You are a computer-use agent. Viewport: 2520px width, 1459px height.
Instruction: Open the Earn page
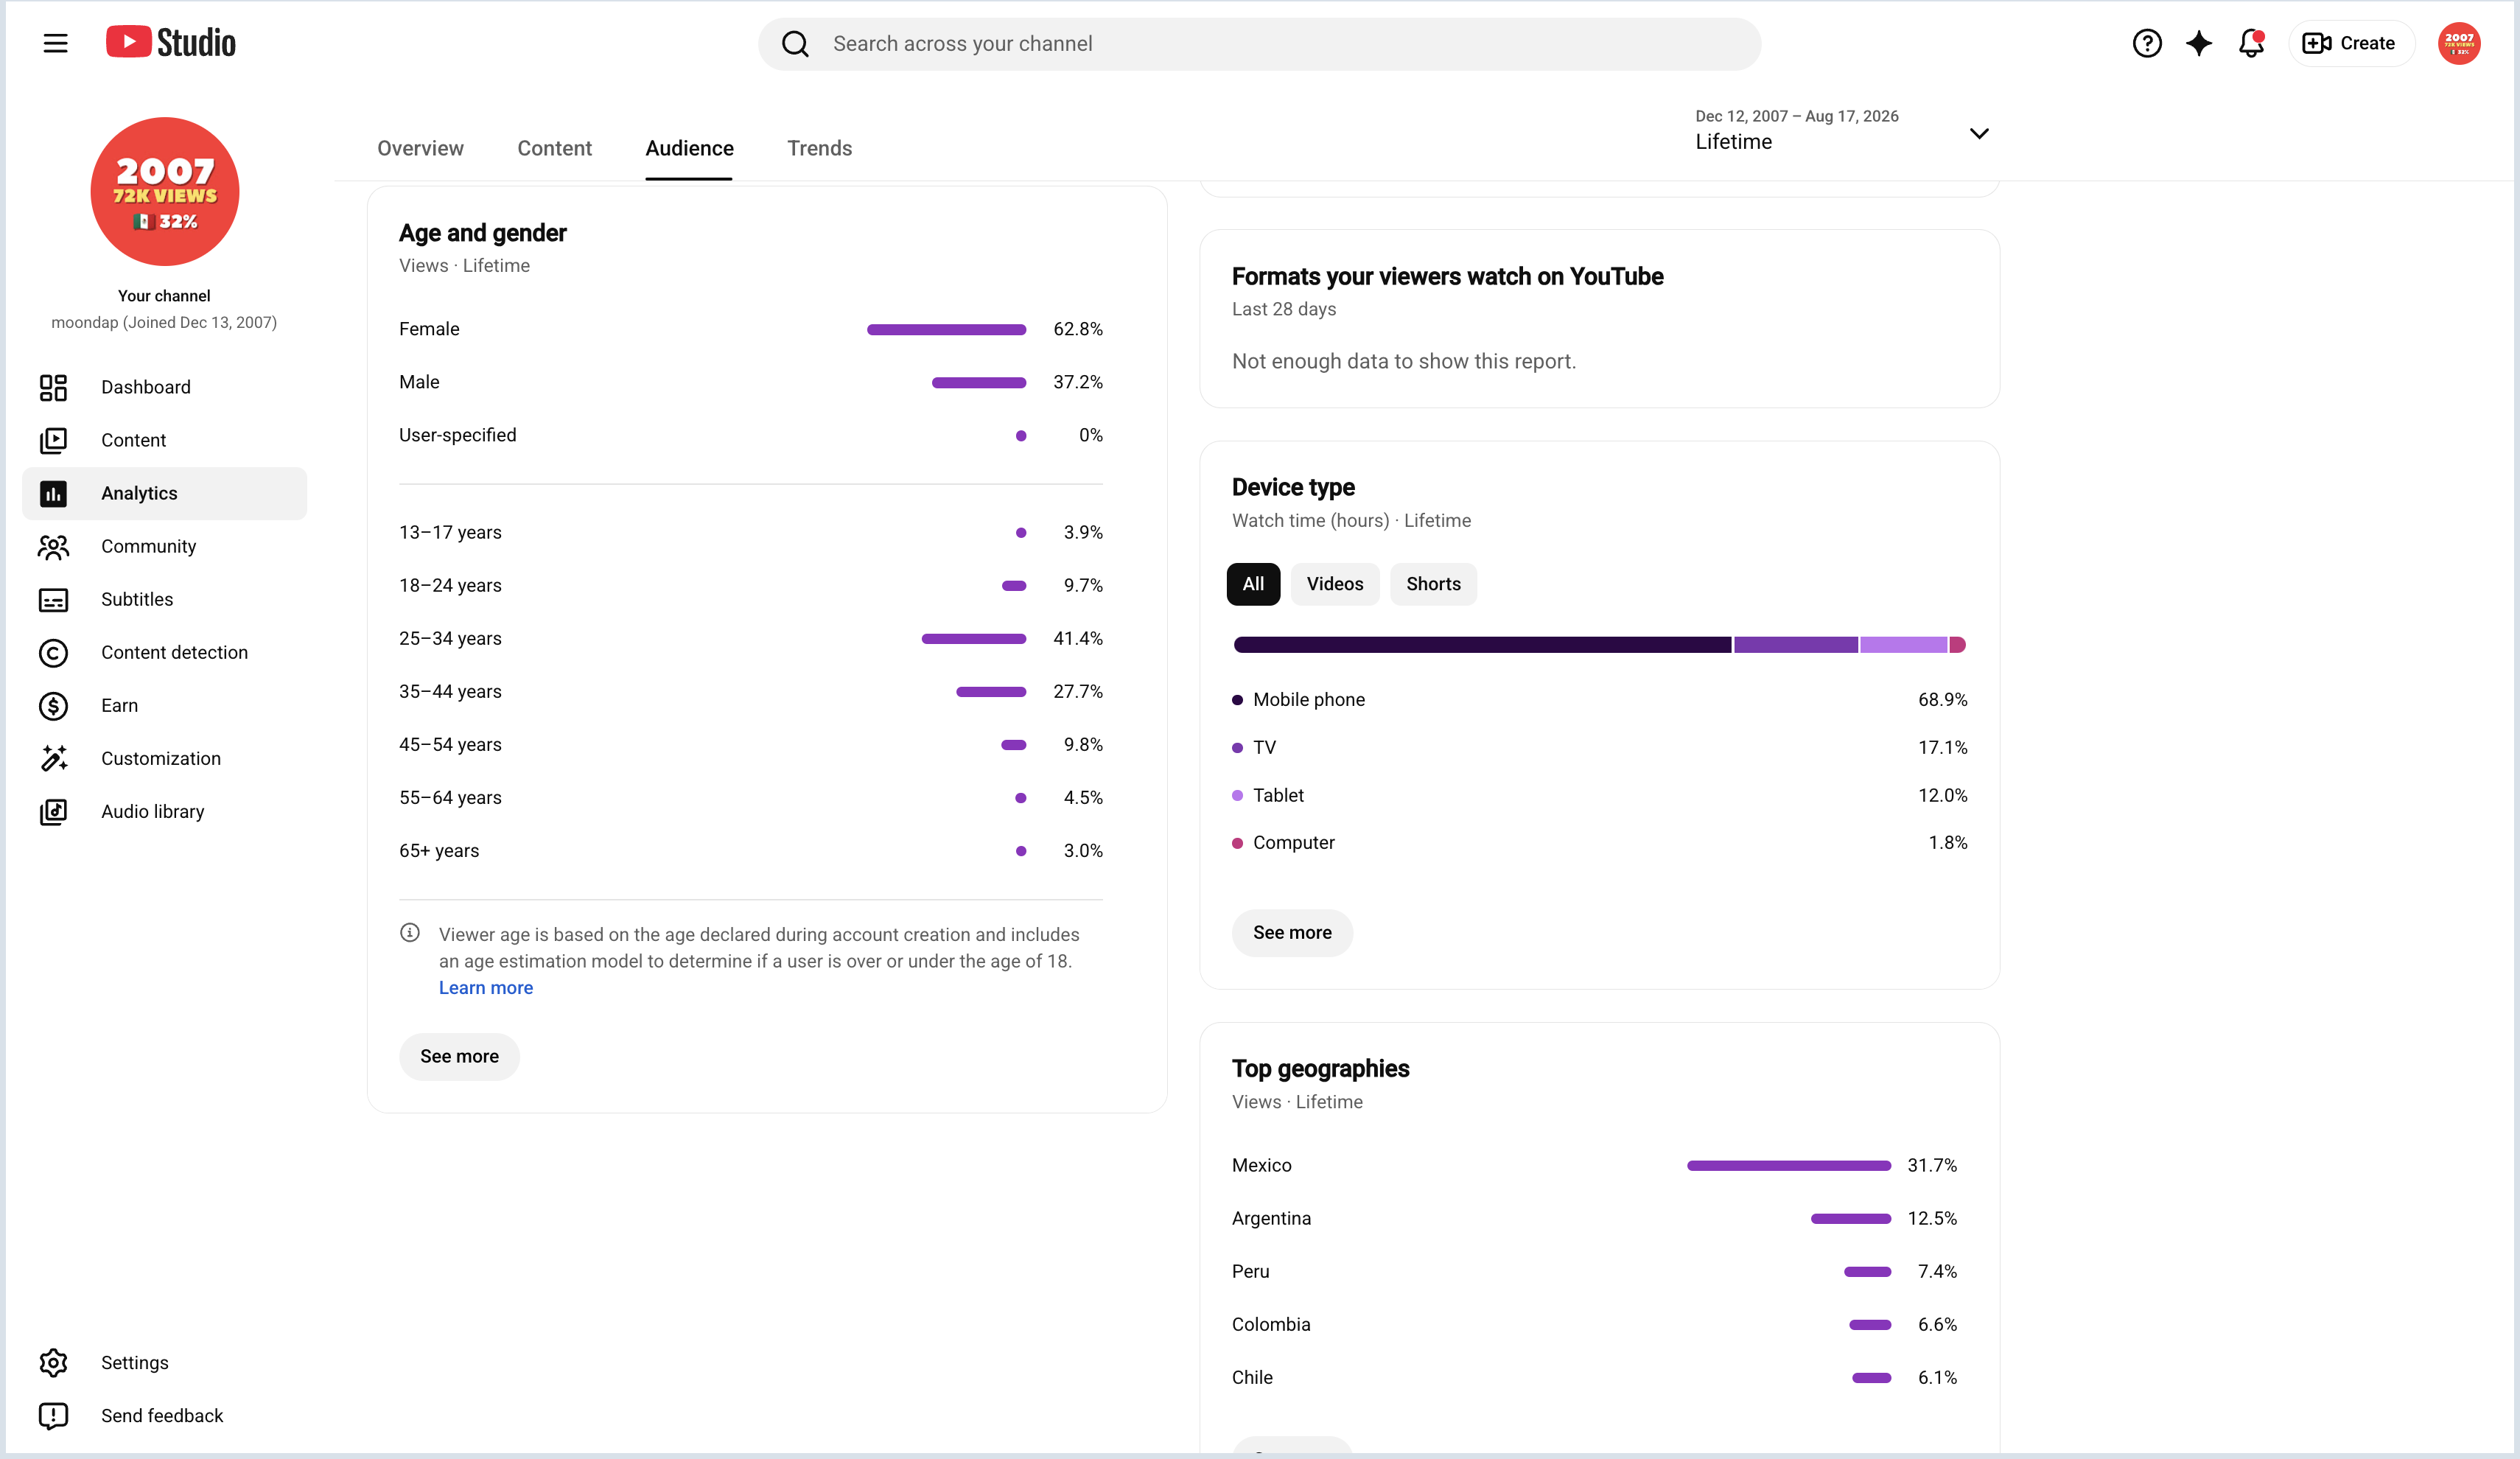[x=165, y=705]
